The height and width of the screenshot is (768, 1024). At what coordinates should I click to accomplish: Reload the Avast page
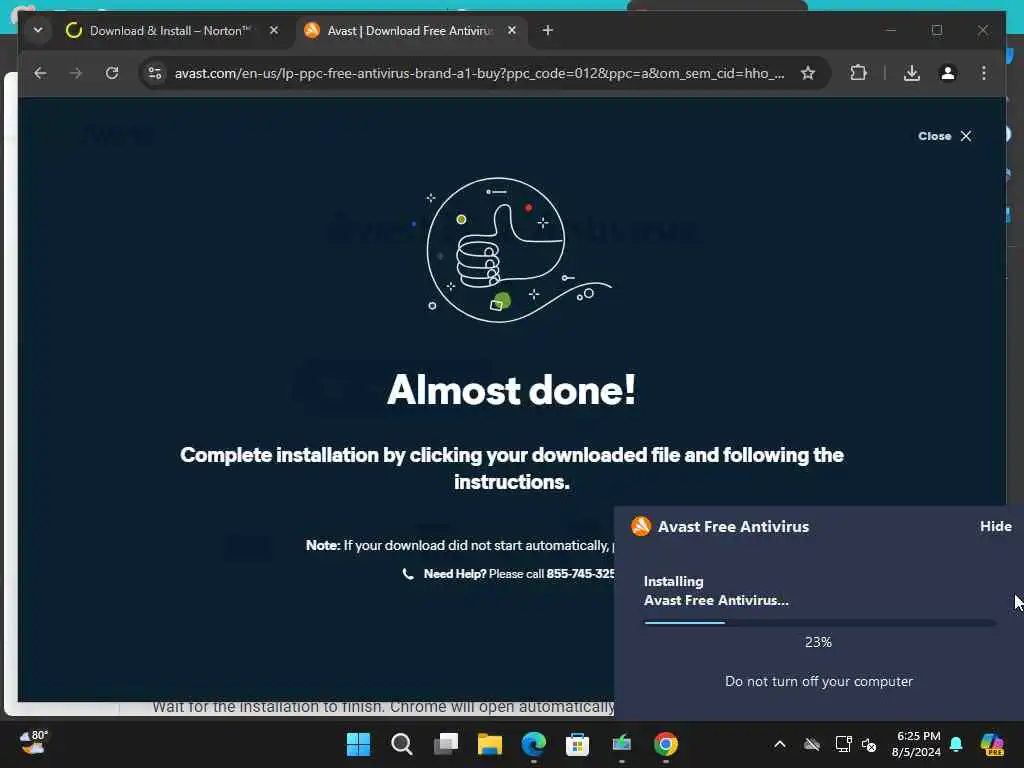[x=112, y=73]
